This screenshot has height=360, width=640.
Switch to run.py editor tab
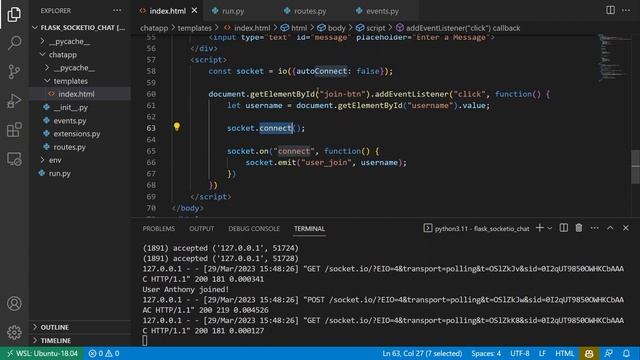233,11
